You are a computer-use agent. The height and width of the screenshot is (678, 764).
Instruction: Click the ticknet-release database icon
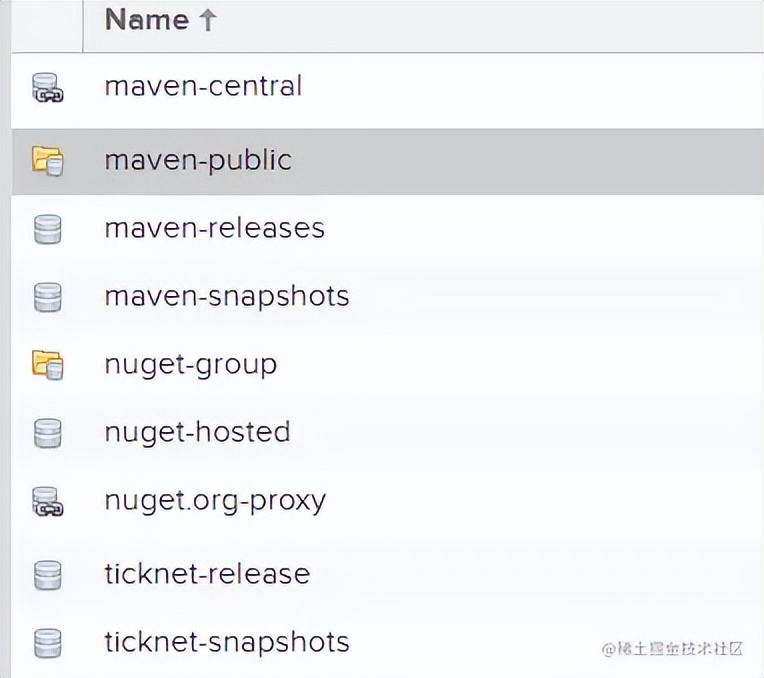tap(47, 575)
